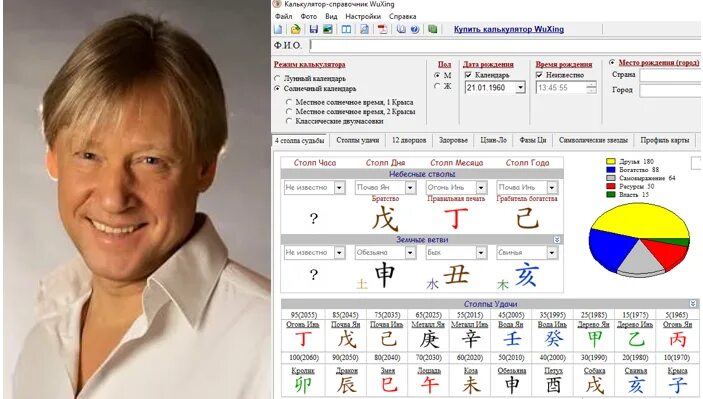Image resolution: width=703 pixels, height=399 pixels.
Task: Click the Лошадь luck branch link
Action: coord(428,370)
